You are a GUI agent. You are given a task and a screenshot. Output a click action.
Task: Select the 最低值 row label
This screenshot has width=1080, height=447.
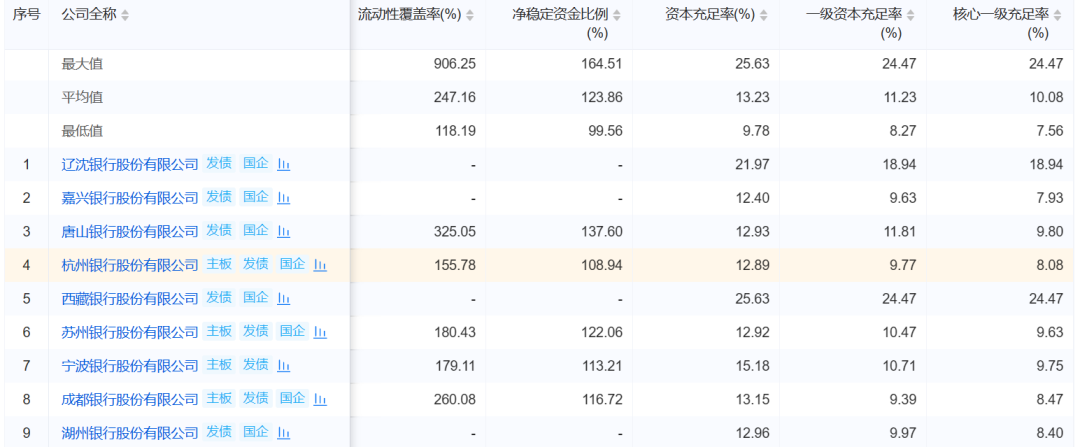pyautogui.click(x=82, y=131)
